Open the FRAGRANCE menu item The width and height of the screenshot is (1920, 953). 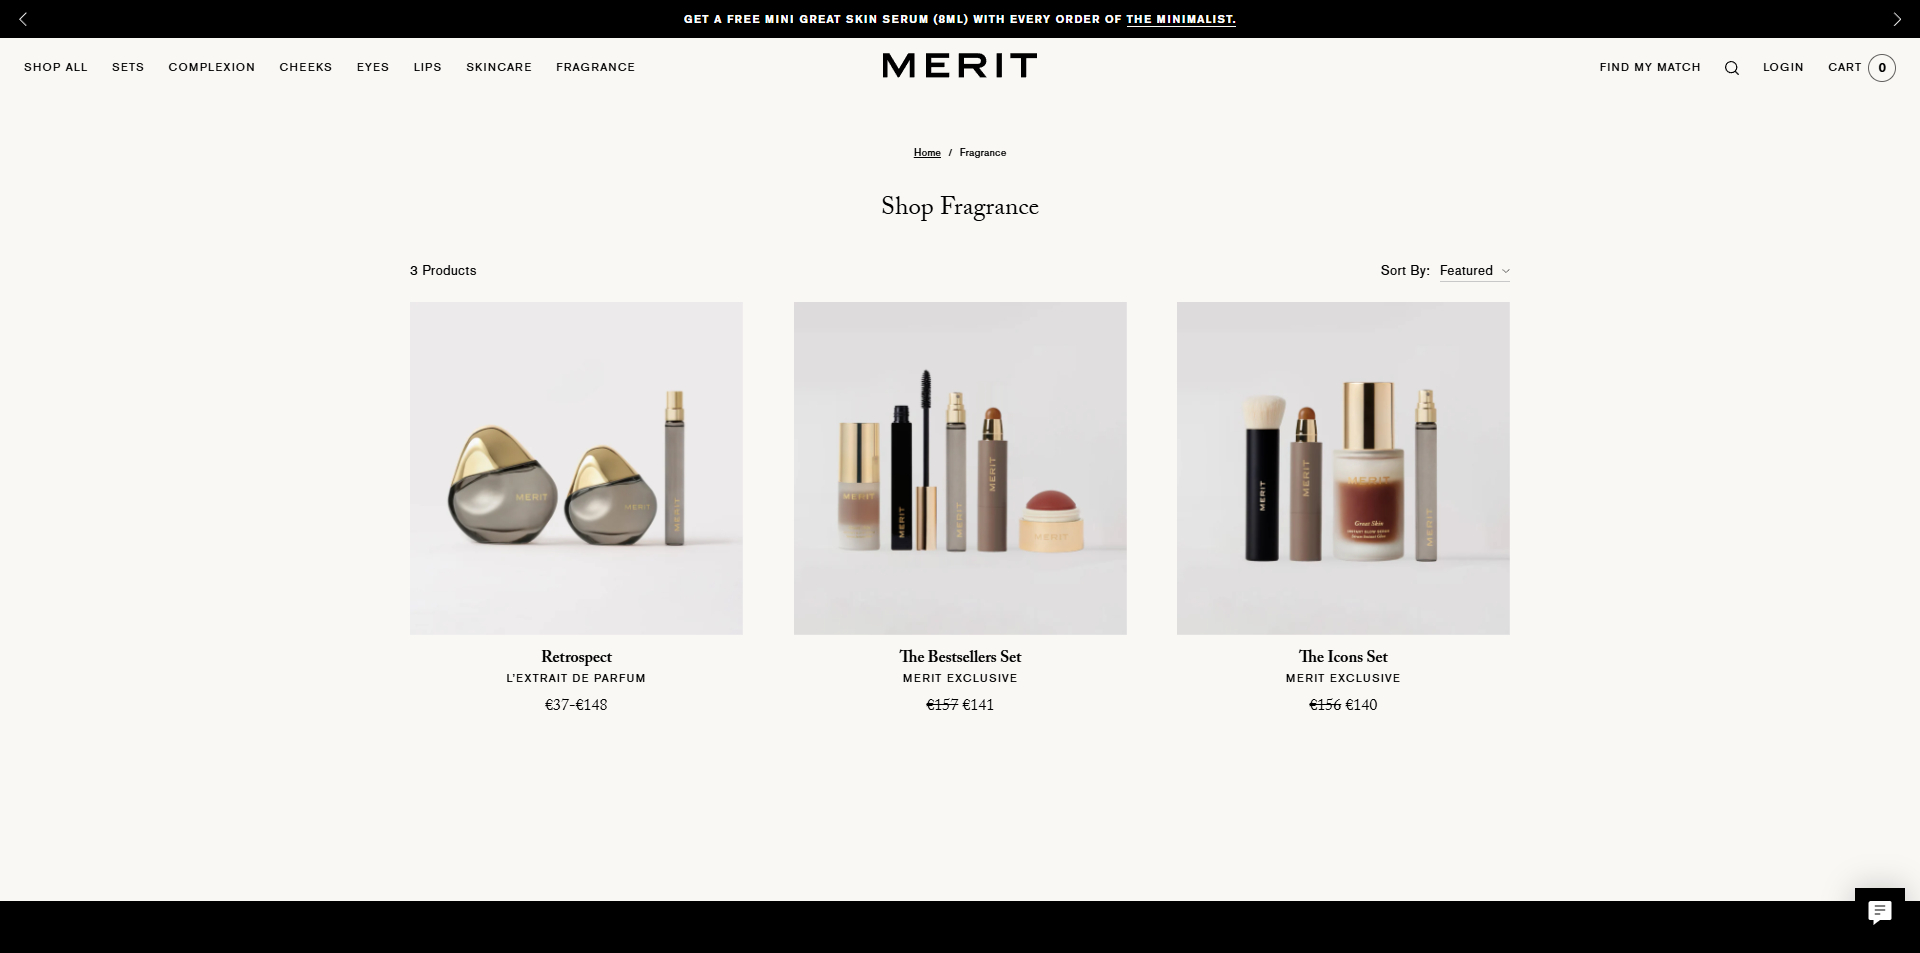pyautogui.click(x=595, y=67)
